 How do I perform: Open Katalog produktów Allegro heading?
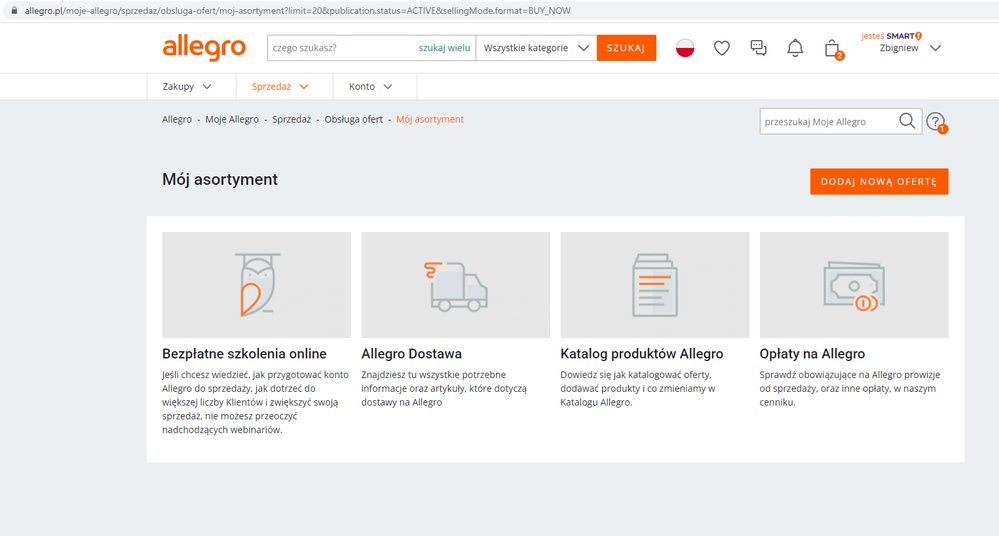(642, 354)
